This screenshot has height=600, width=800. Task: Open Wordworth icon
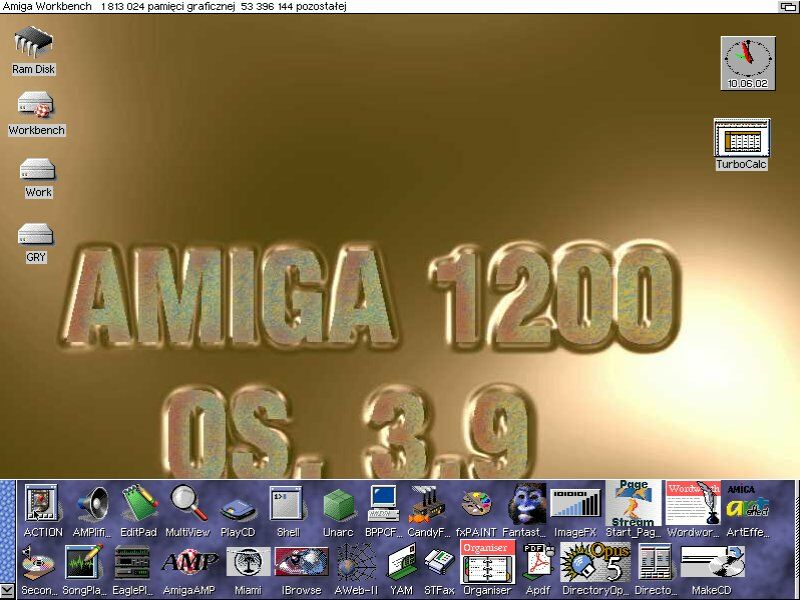(x=693, y=509)
